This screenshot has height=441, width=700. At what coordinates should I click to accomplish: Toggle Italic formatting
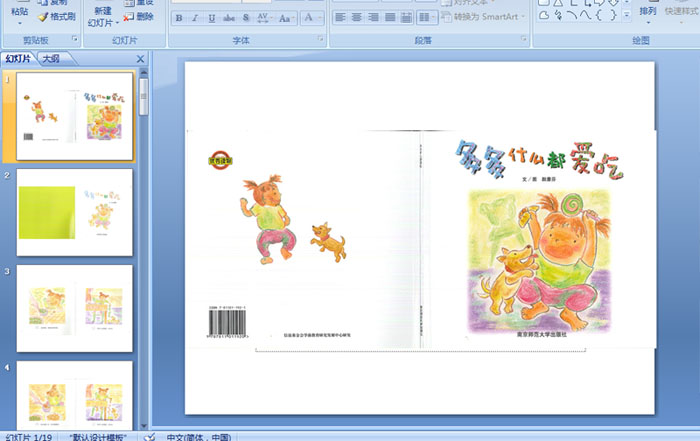(195, 18)
